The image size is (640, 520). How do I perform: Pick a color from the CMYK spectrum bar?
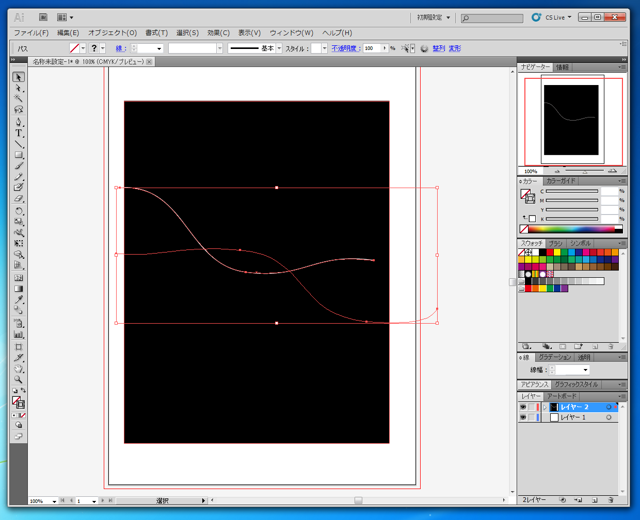[570, 229]
